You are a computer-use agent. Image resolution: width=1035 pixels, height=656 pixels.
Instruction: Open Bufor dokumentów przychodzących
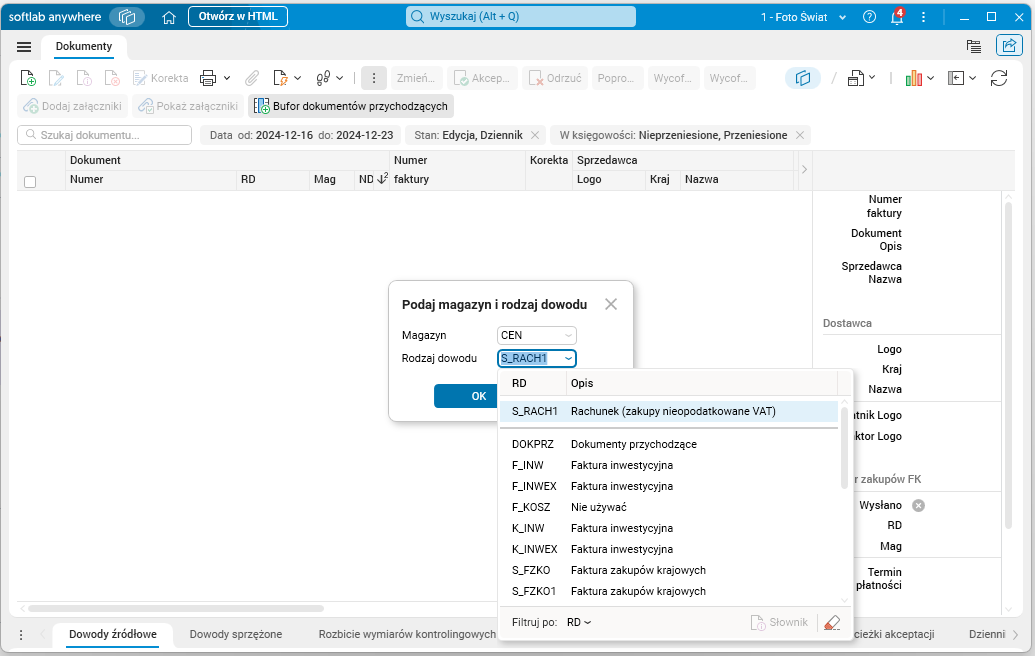click(351, 106)
